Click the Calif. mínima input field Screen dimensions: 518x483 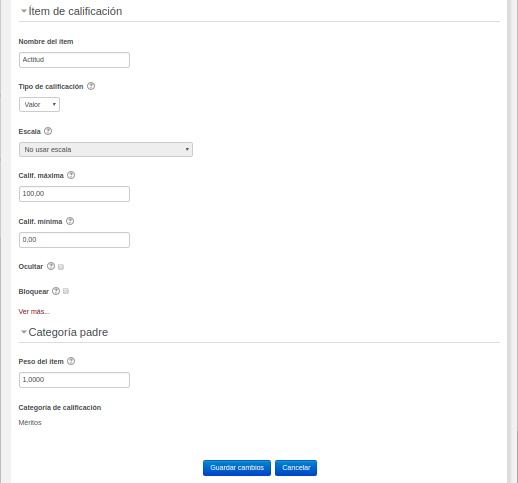[x=74, y=240]
